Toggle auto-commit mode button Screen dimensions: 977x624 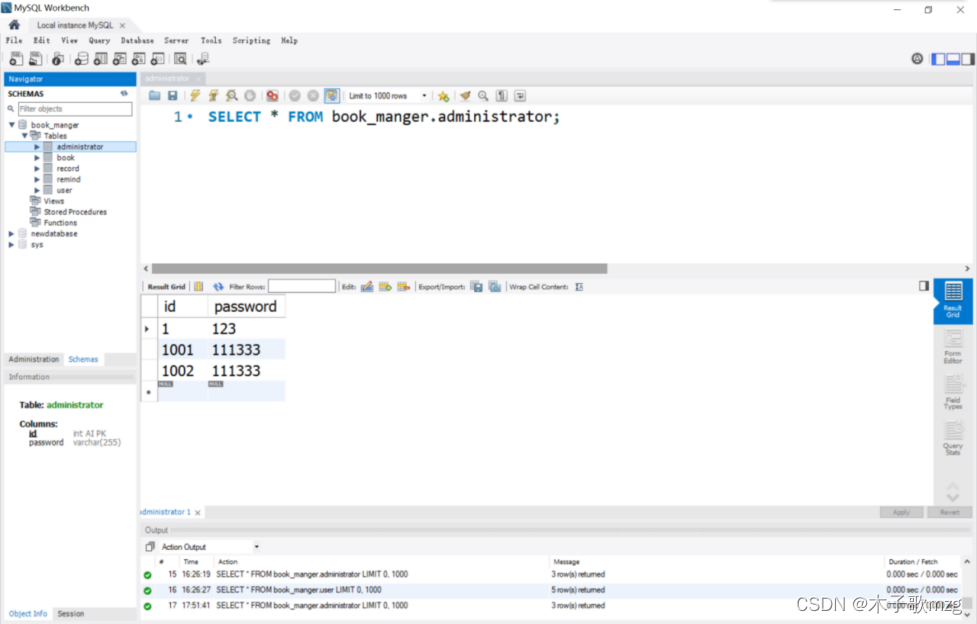click(x=331, y=95)
